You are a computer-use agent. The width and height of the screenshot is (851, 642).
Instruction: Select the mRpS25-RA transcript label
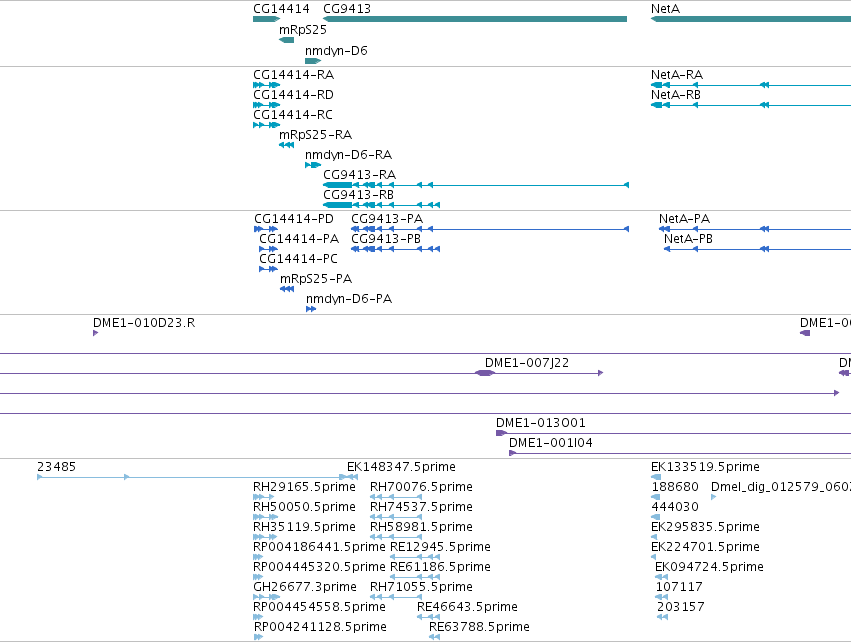pyautogui.click(x=315, y=135)
